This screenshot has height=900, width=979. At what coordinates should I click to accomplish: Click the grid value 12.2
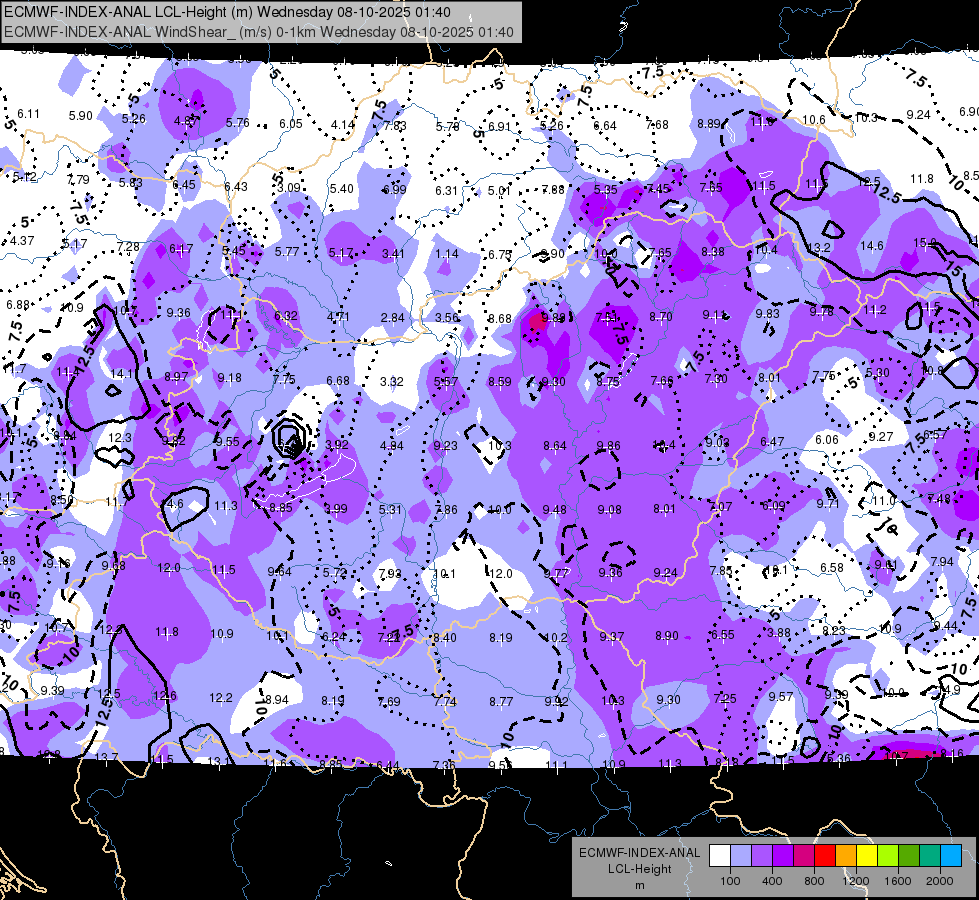point(220,698)
